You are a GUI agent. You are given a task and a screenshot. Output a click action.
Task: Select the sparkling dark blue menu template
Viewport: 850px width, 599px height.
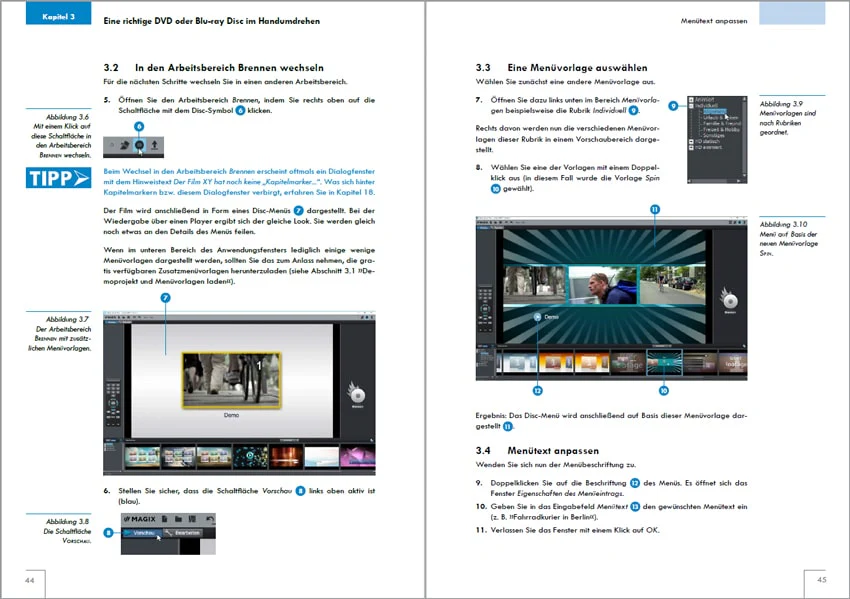pyautogui.click(x=250, y=456)
